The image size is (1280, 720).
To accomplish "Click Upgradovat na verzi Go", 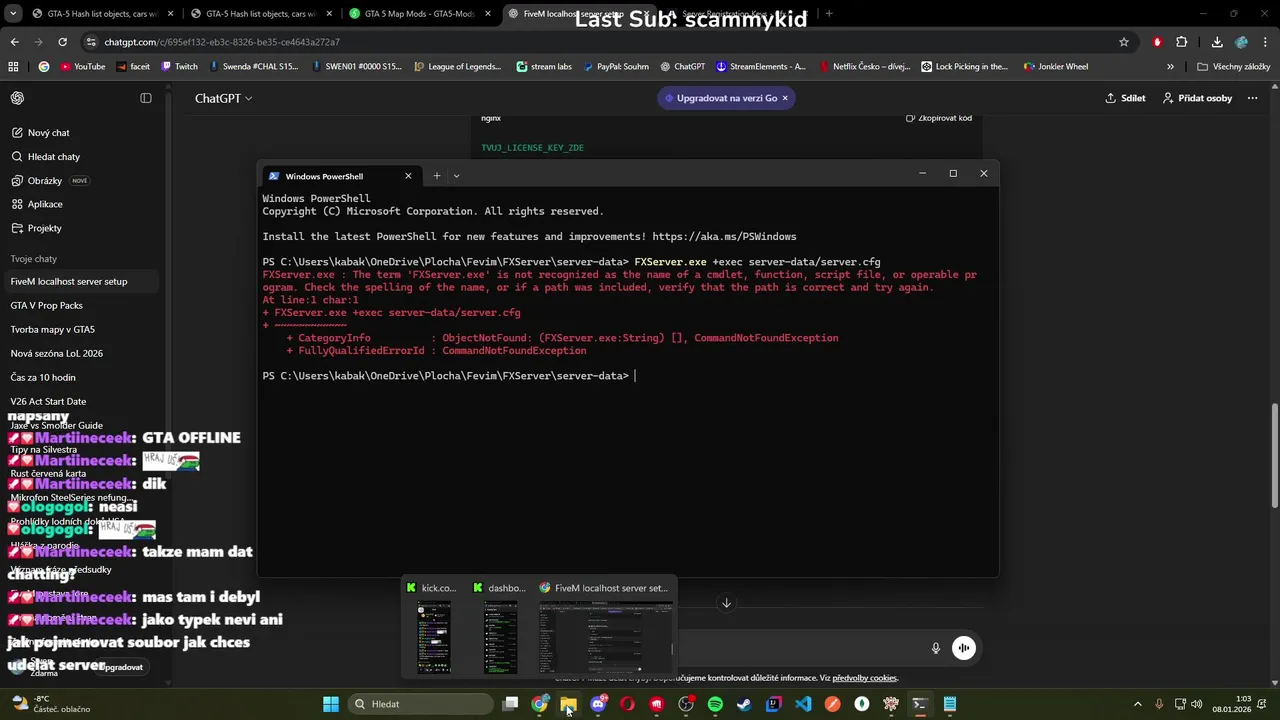I will click(x=727, y=98).
